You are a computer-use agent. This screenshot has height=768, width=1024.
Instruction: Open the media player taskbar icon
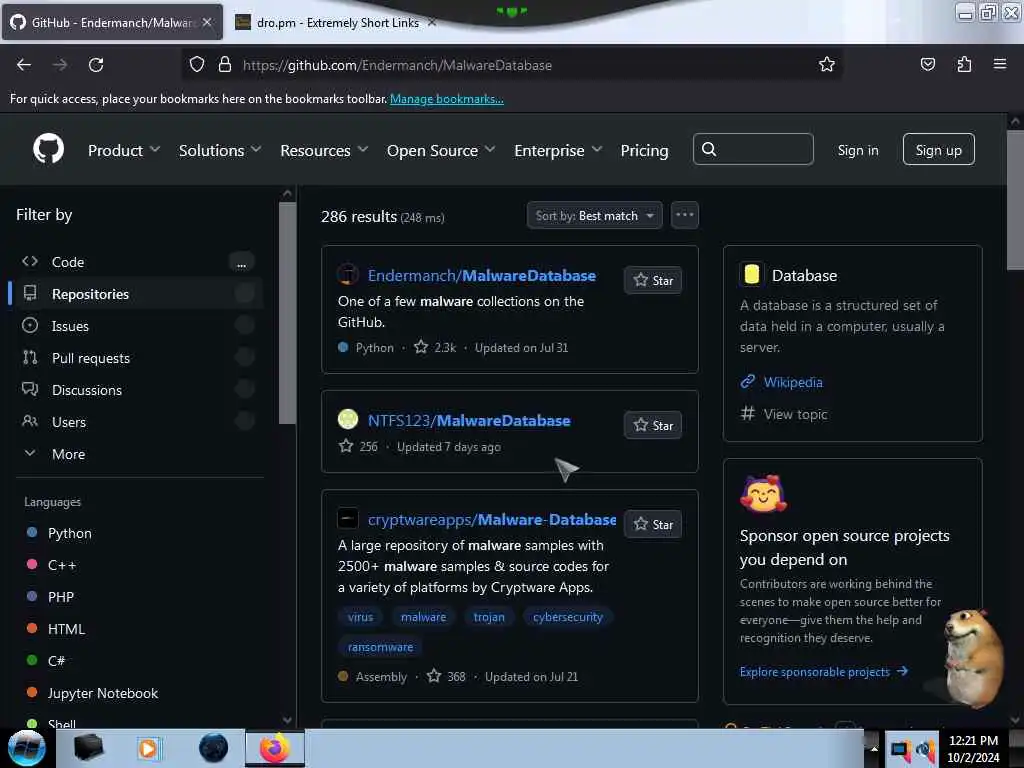click(148, 748)
